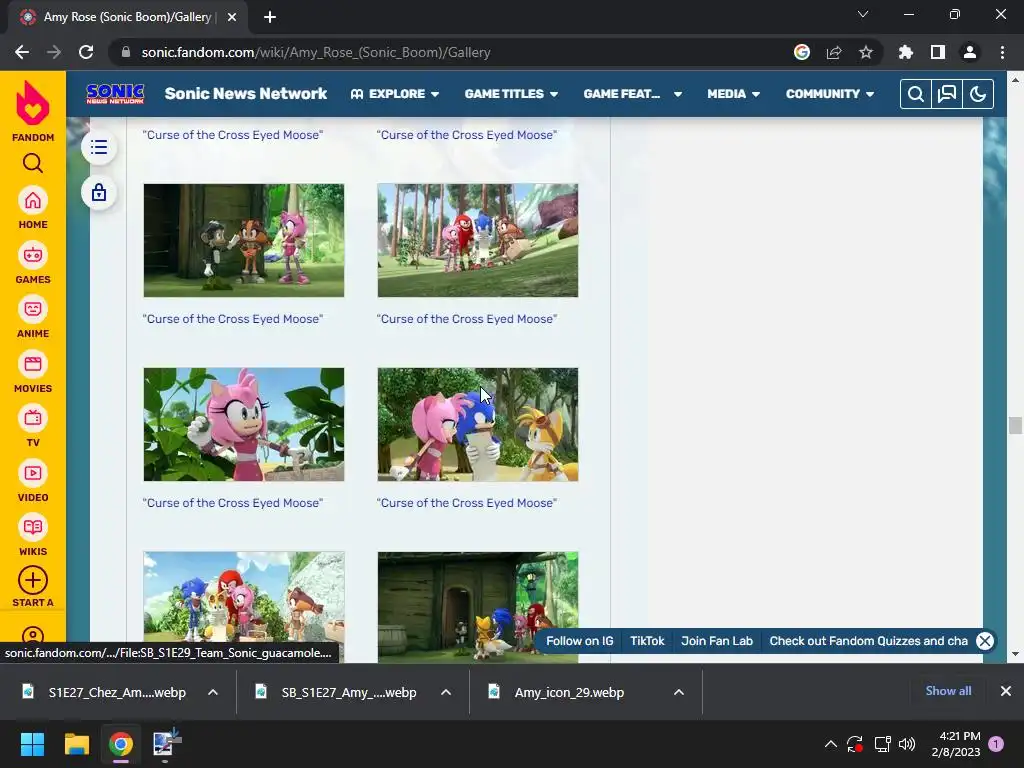Viewport: 1024px width, 768px height.
Task: Open Windows Start menu
Action: 32,744
